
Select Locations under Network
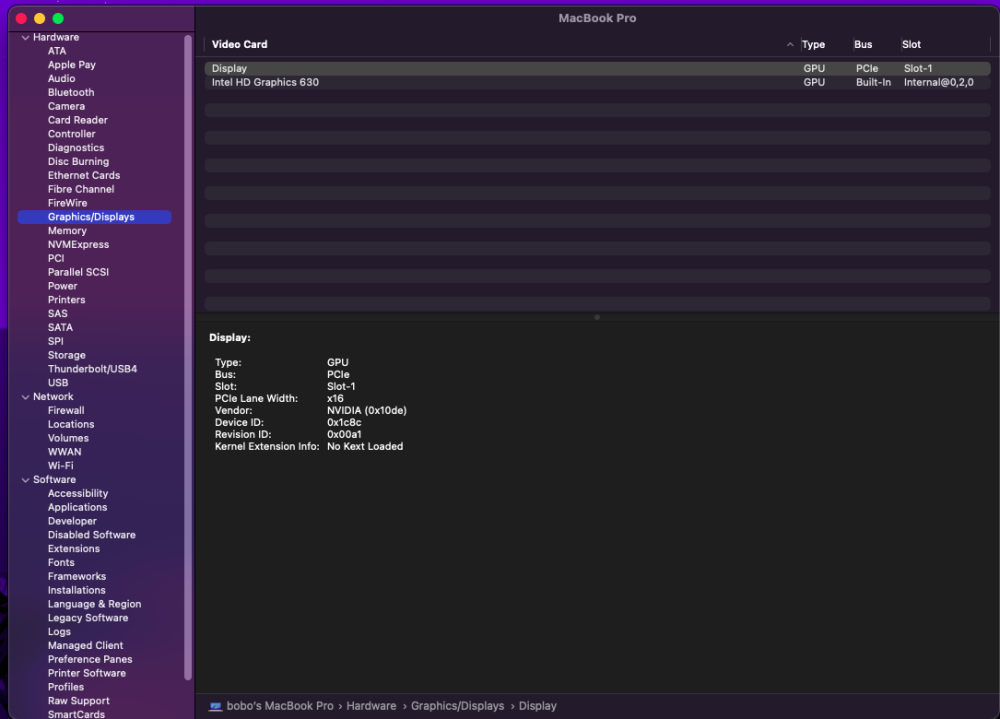[x=71, y=424]
